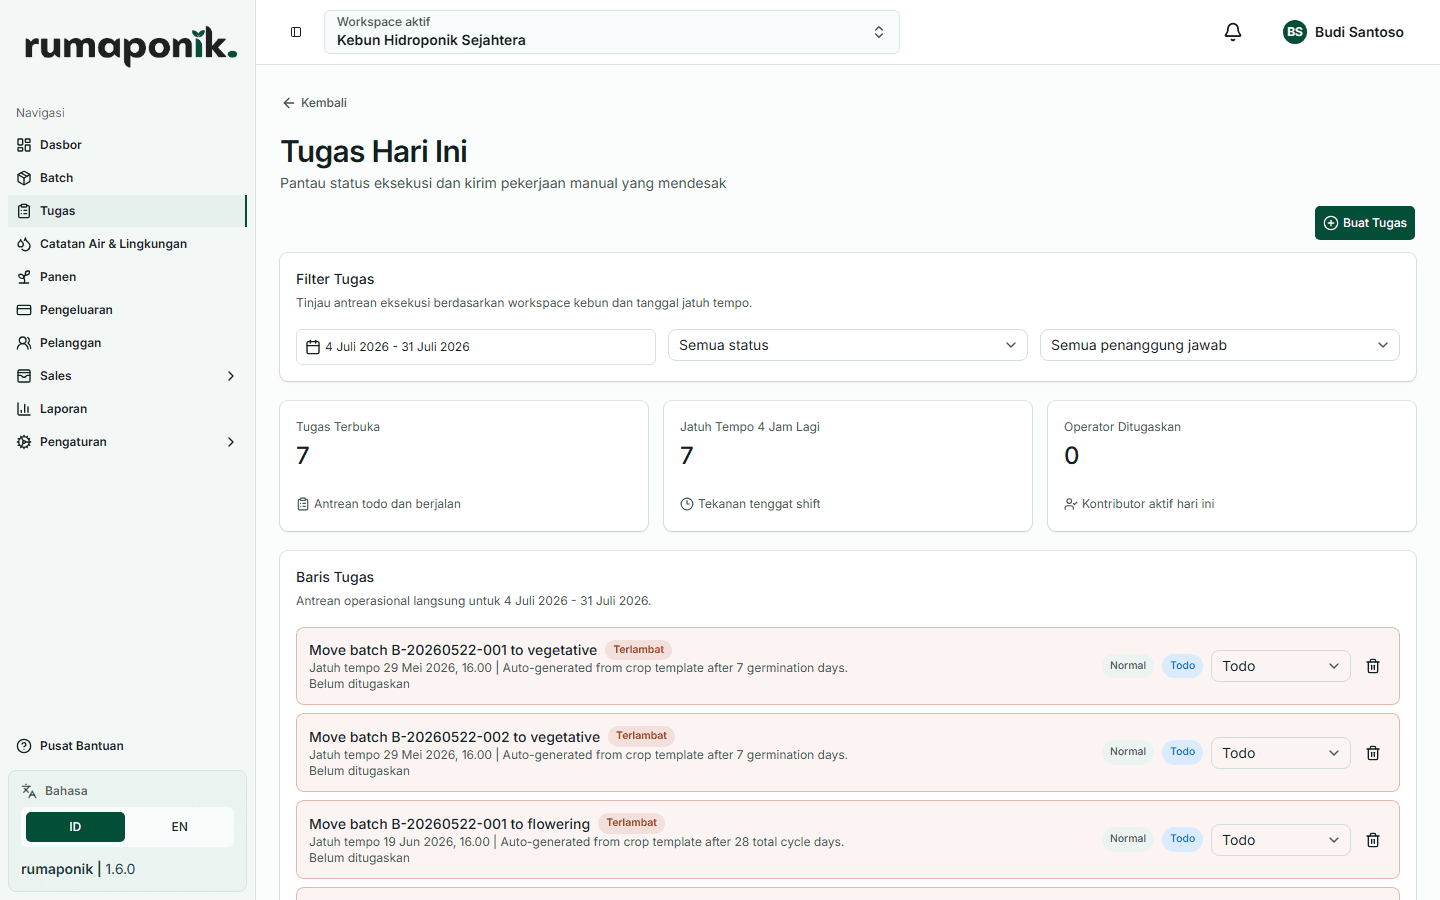Open the Semua penanggung jawab dropdown

pyautogui.click(x=1220, y=345)
